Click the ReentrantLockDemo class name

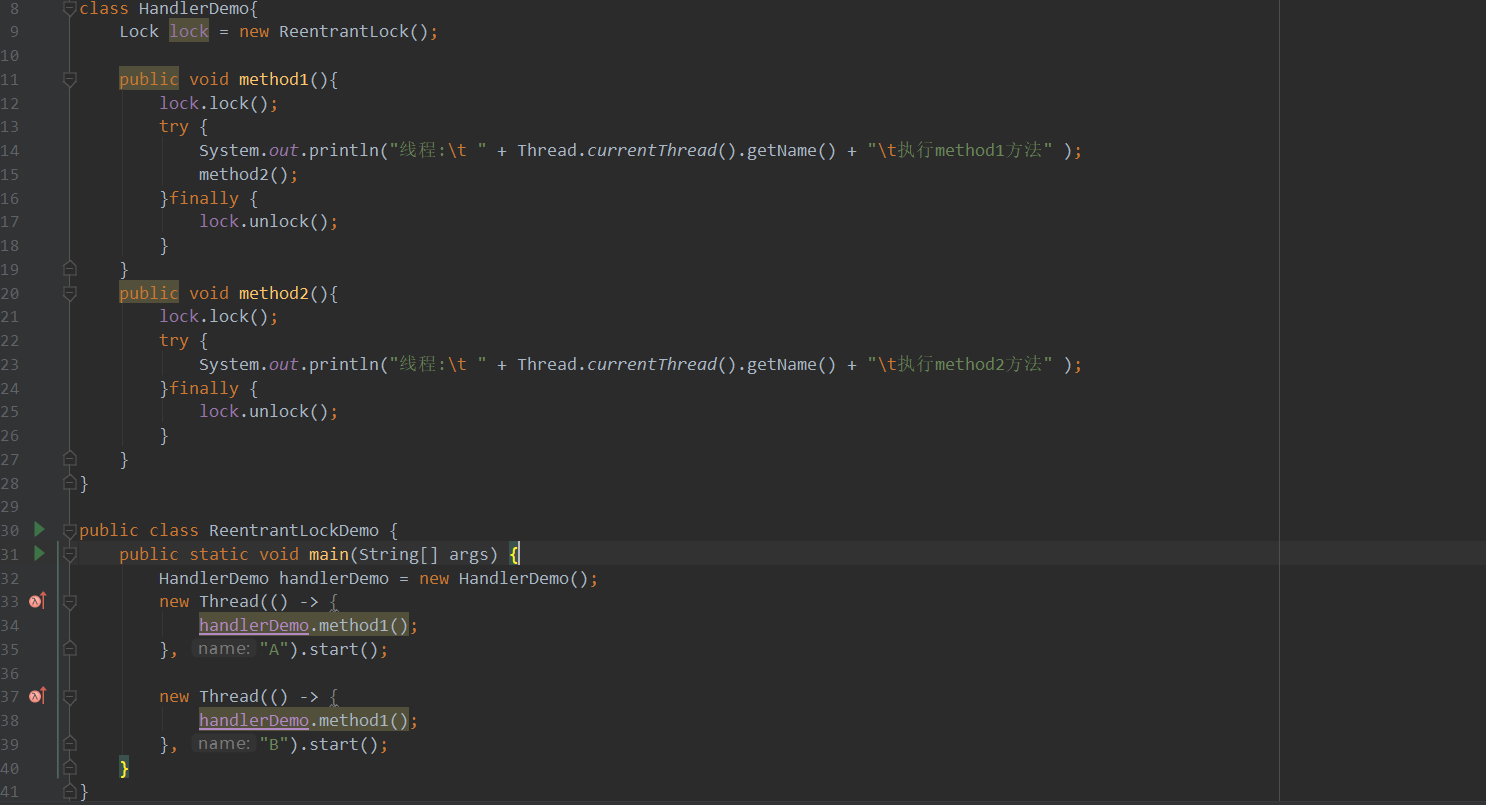294,530
